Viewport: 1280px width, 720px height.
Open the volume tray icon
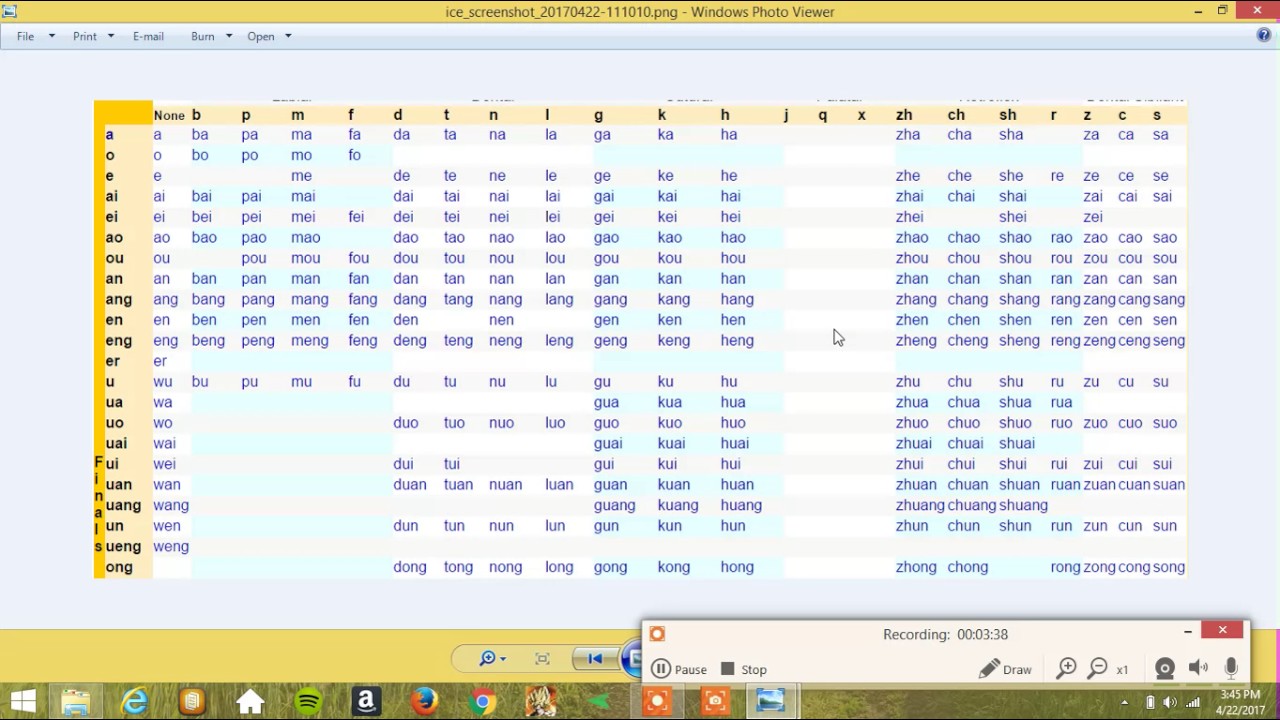pos(1171,702)
